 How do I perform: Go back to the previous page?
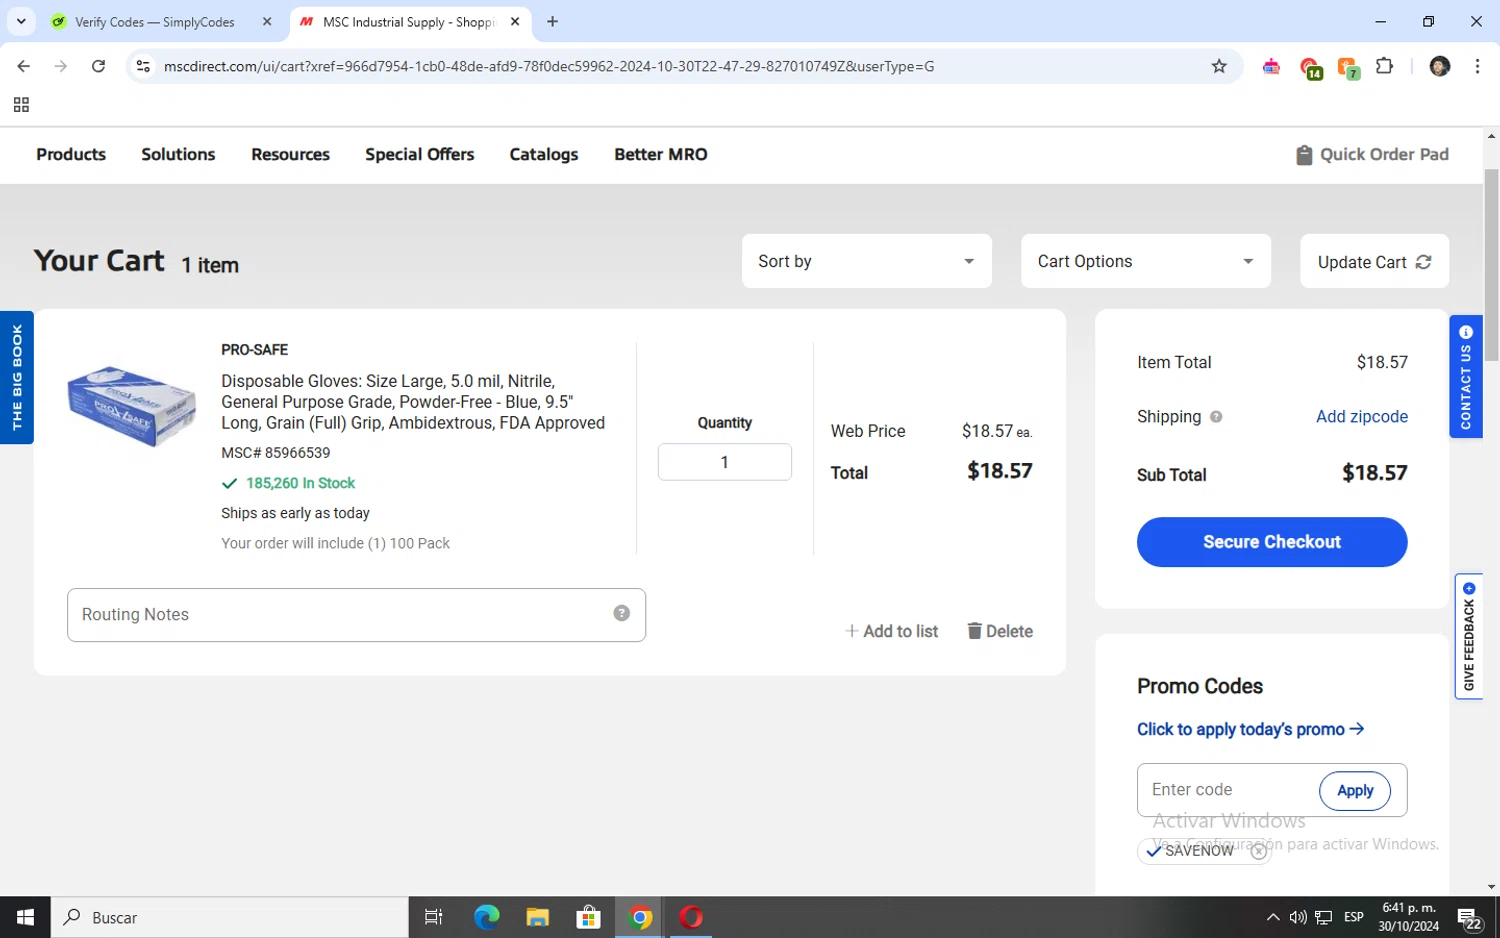tap(23, 66)
